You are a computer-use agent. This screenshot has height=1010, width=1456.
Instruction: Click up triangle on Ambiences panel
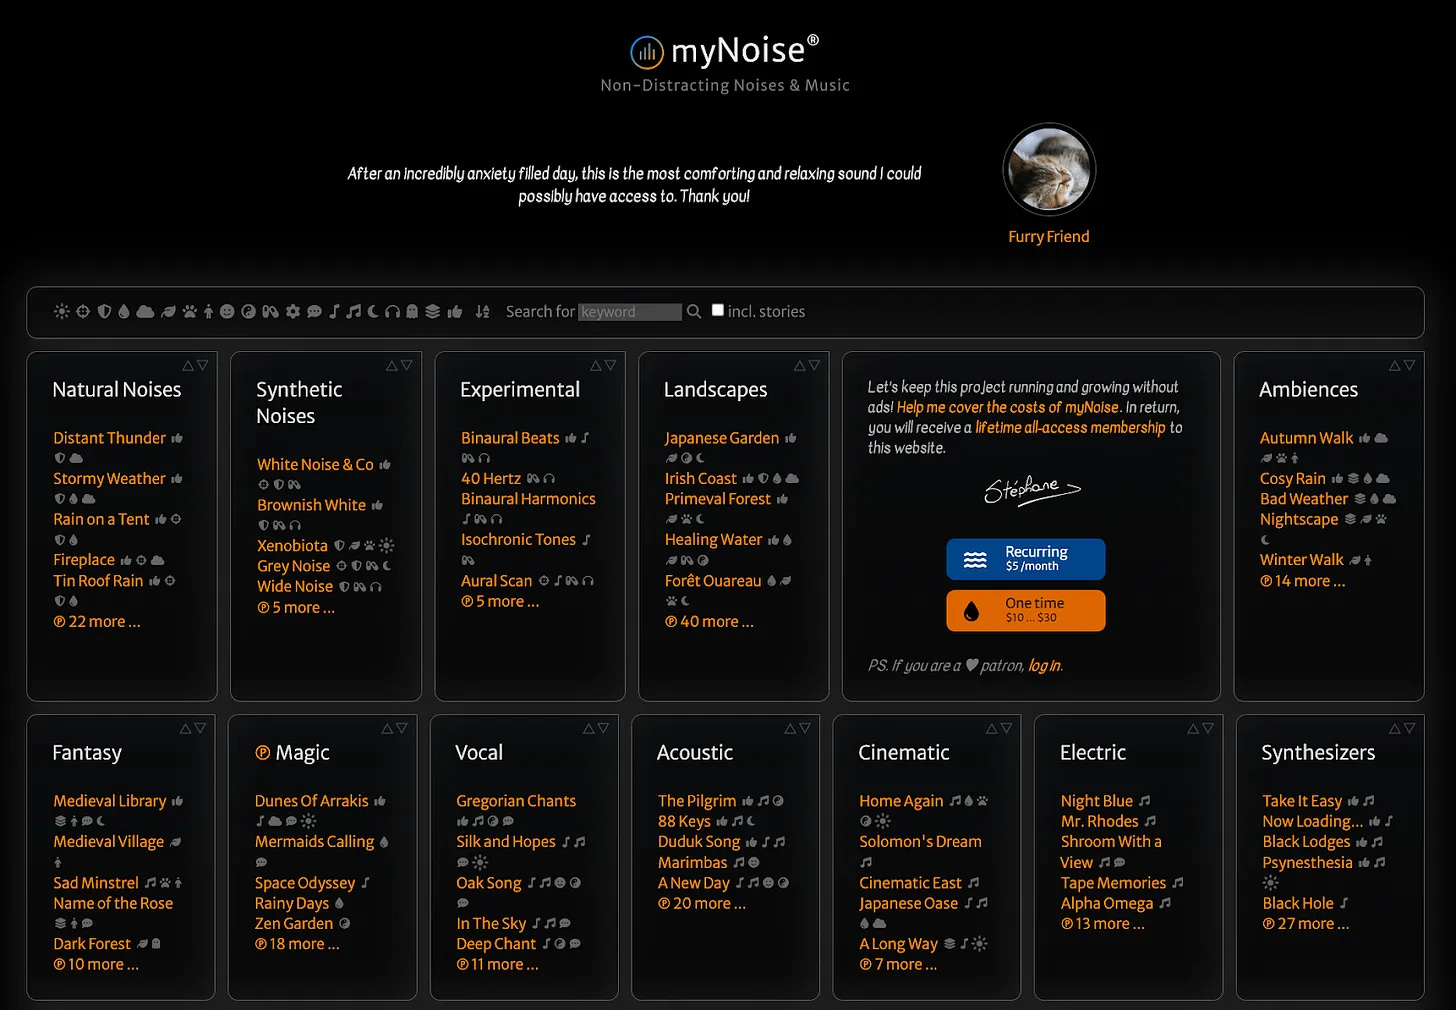[1395, 366]
